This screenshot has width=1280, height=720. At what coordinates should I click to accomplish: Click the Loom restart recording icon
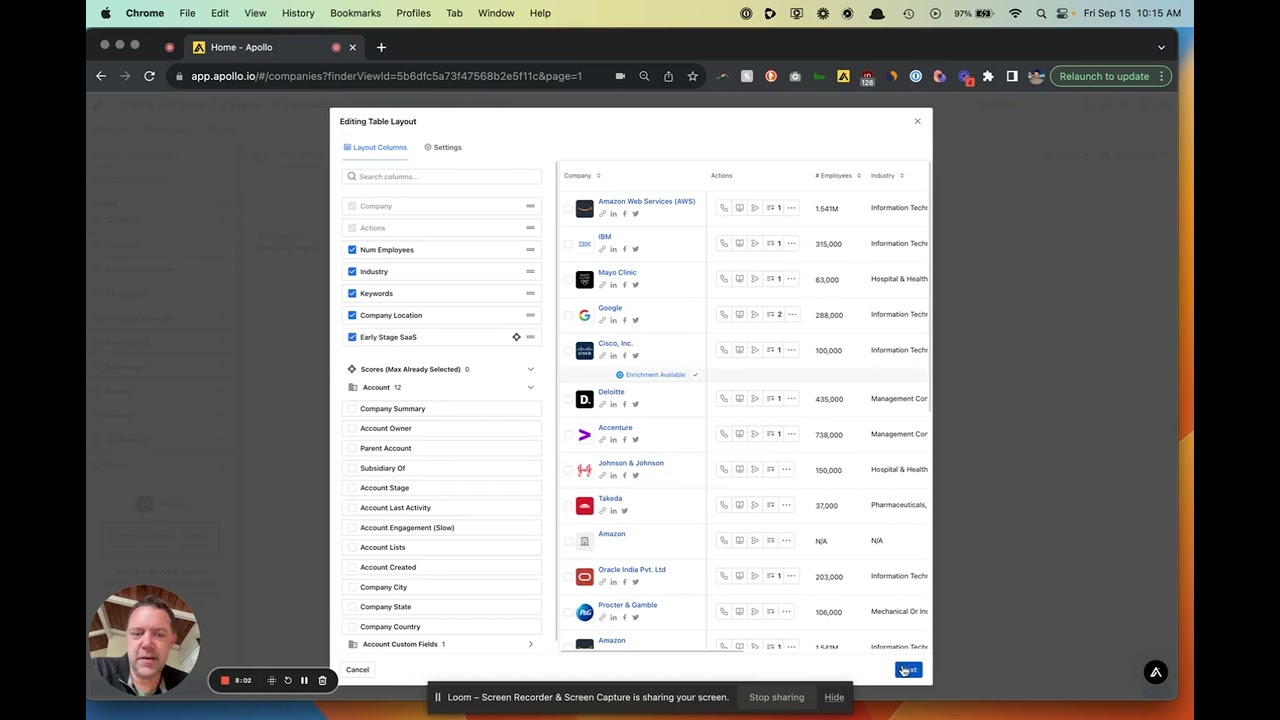pyautogui.click(x=288, y=680)
